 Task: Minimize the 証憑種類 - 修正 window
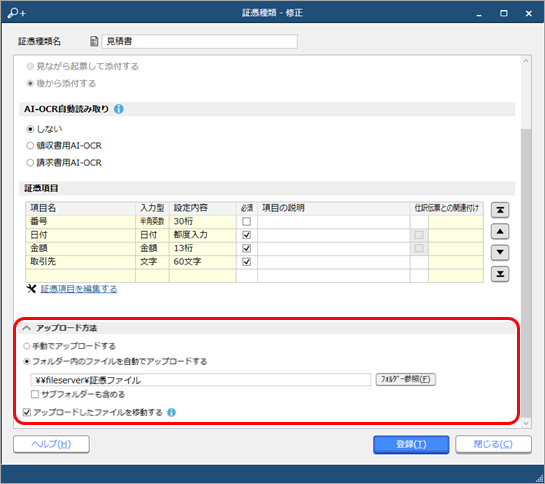click(x=479, y=14)
